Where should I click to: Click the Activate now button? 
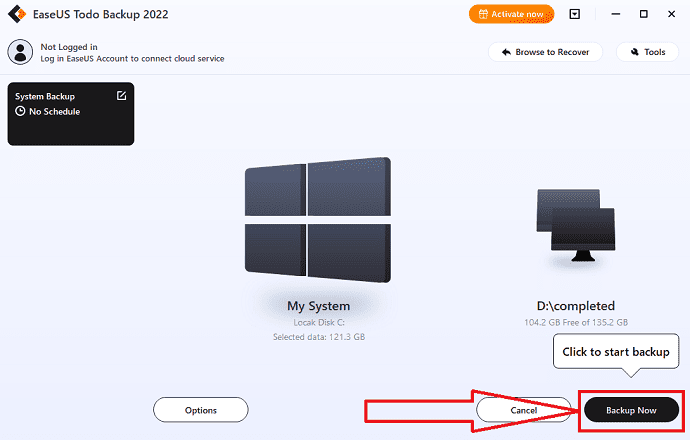511,14
